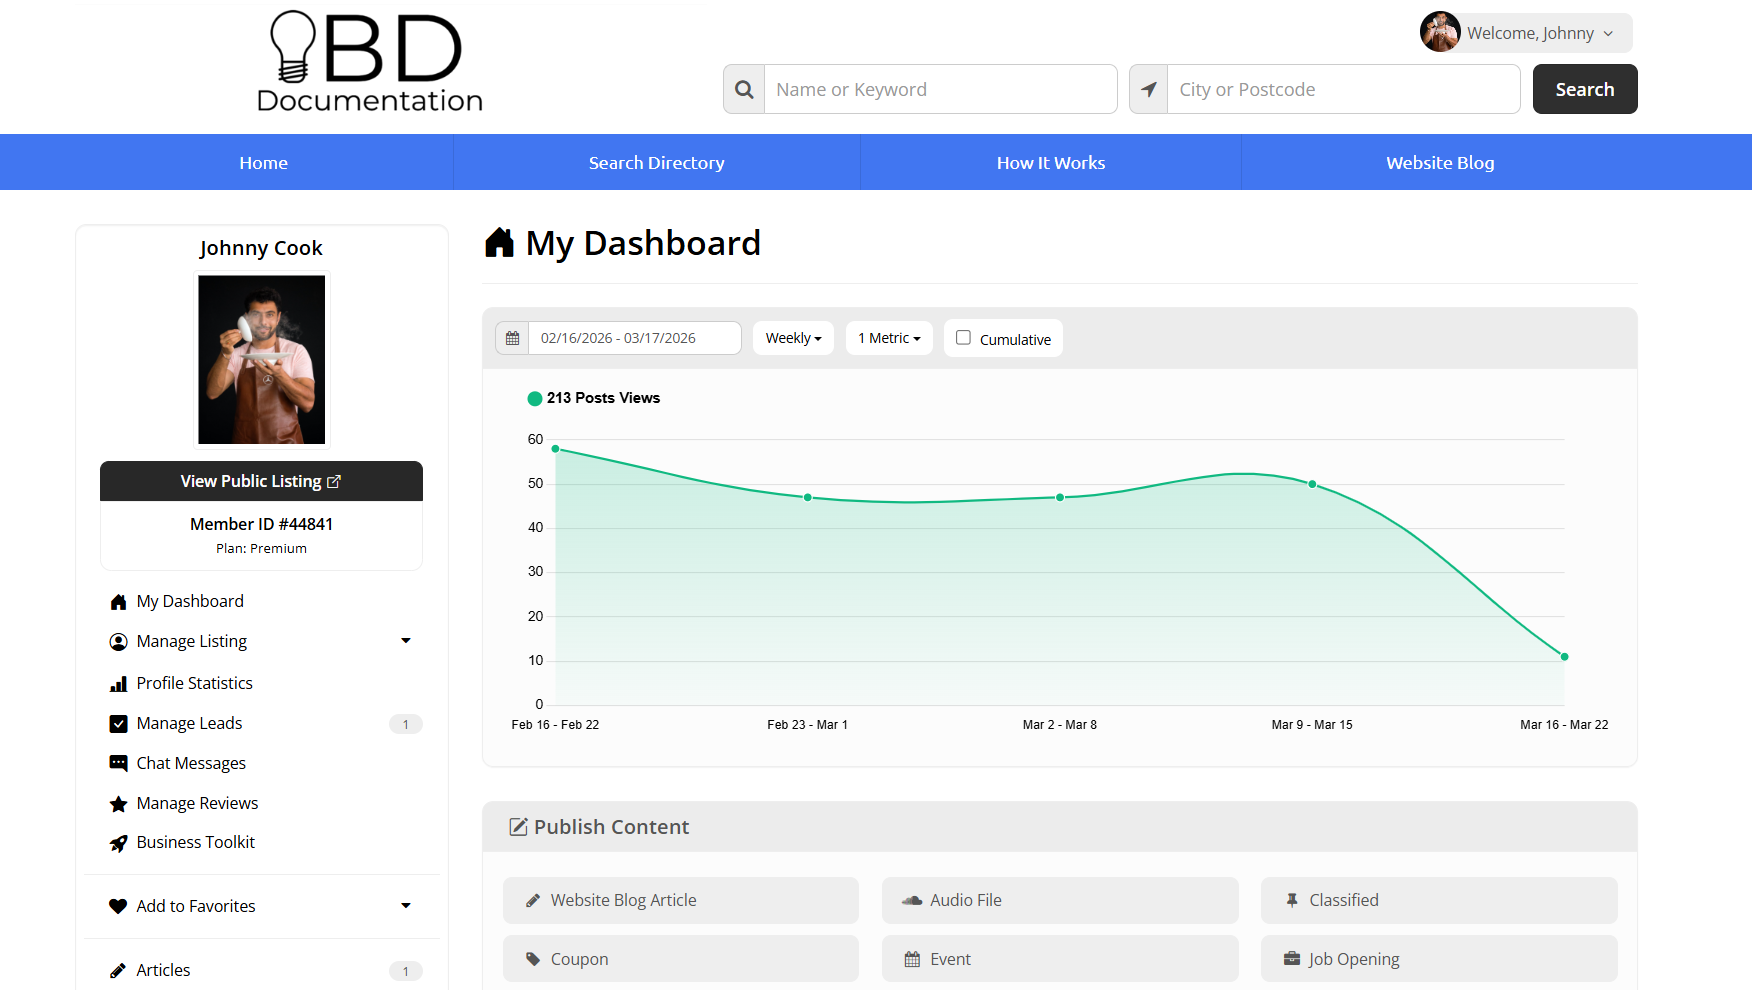Click the checkmark icon for Manage Leads
The height and width of the screenshot is (990, 1752).
click(x=118, y=724)
